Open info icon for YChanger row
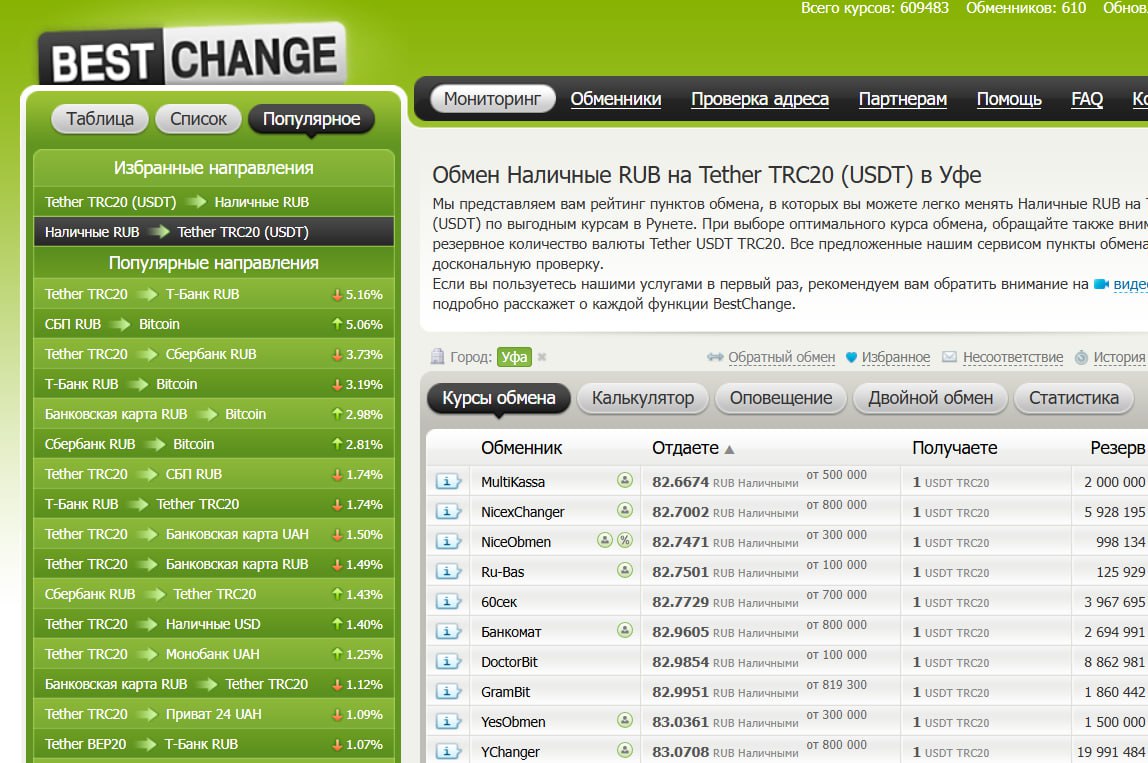1148x763 pixels. pyautogui.click(x=448, y=751)
